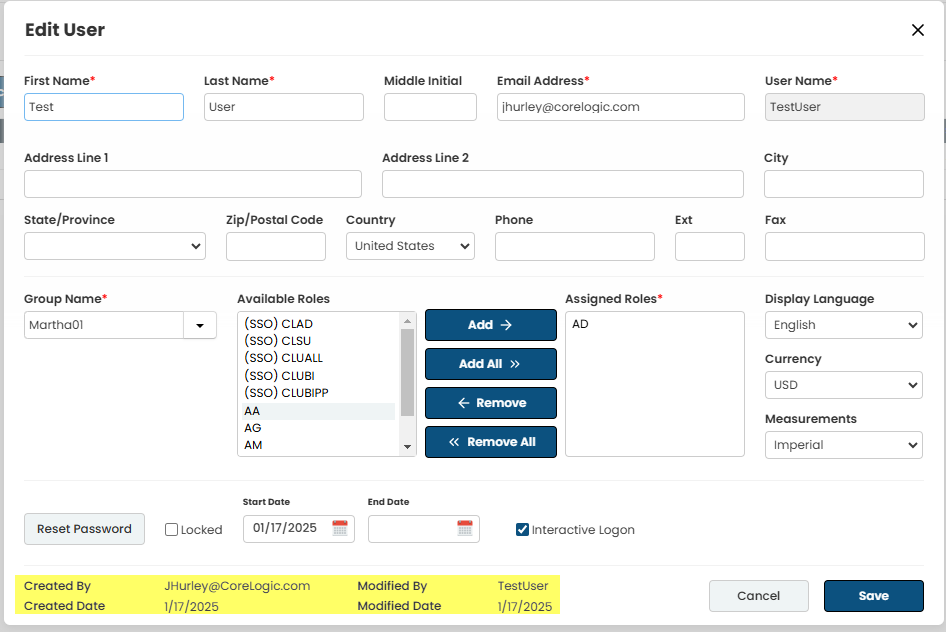Expand the Group Name combo box arrow
946x632 pixels.
click(200, 325)
